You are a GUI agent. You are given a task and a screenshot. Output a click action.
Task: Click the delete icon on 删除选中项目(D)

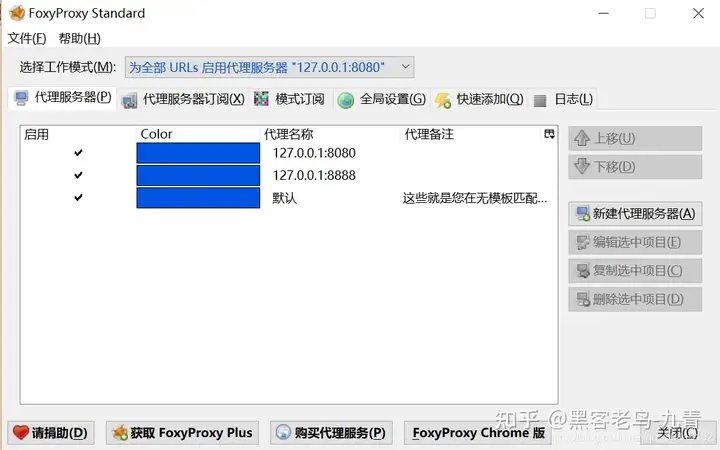583,299
